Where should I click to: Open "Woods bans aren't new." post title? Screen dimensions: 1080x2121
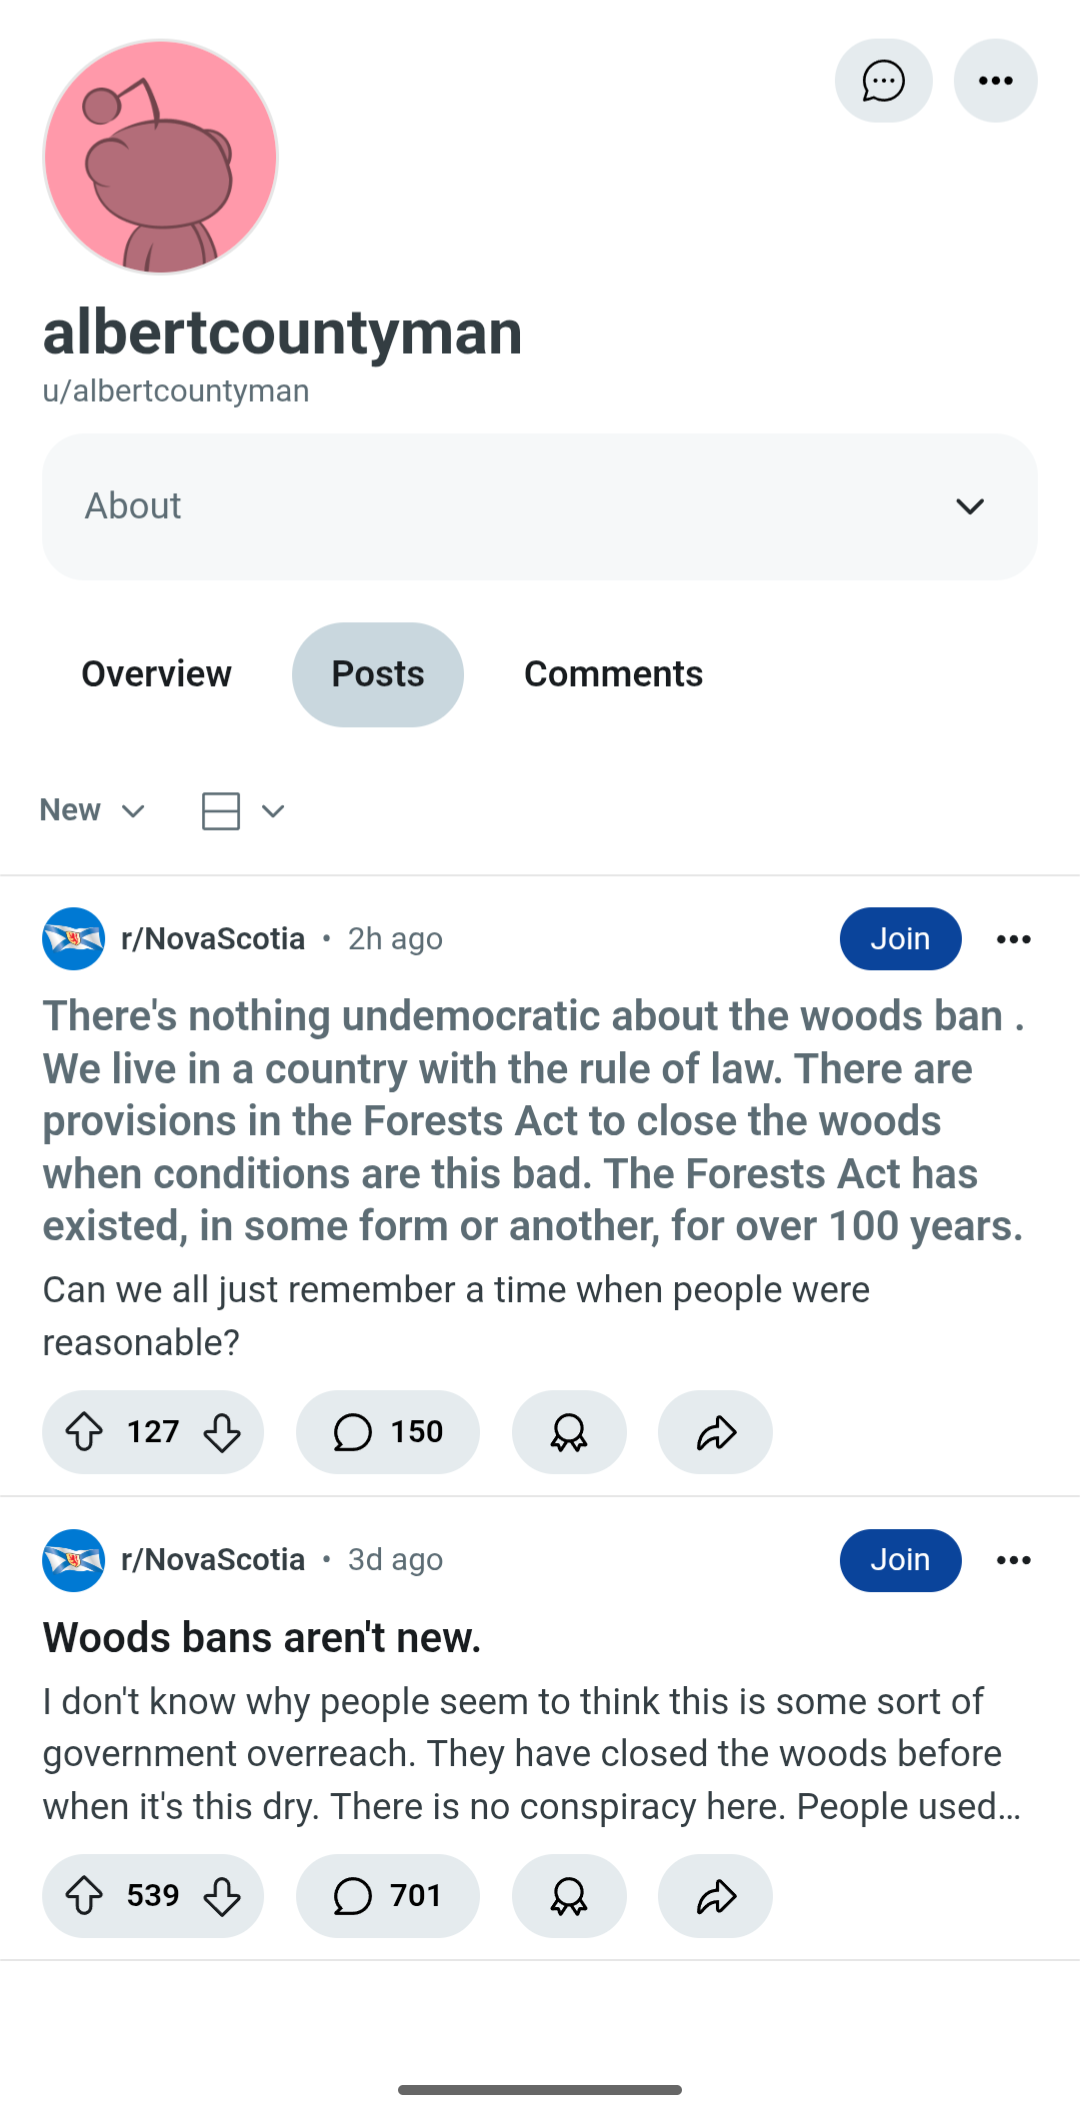(x=262, y=1638)
